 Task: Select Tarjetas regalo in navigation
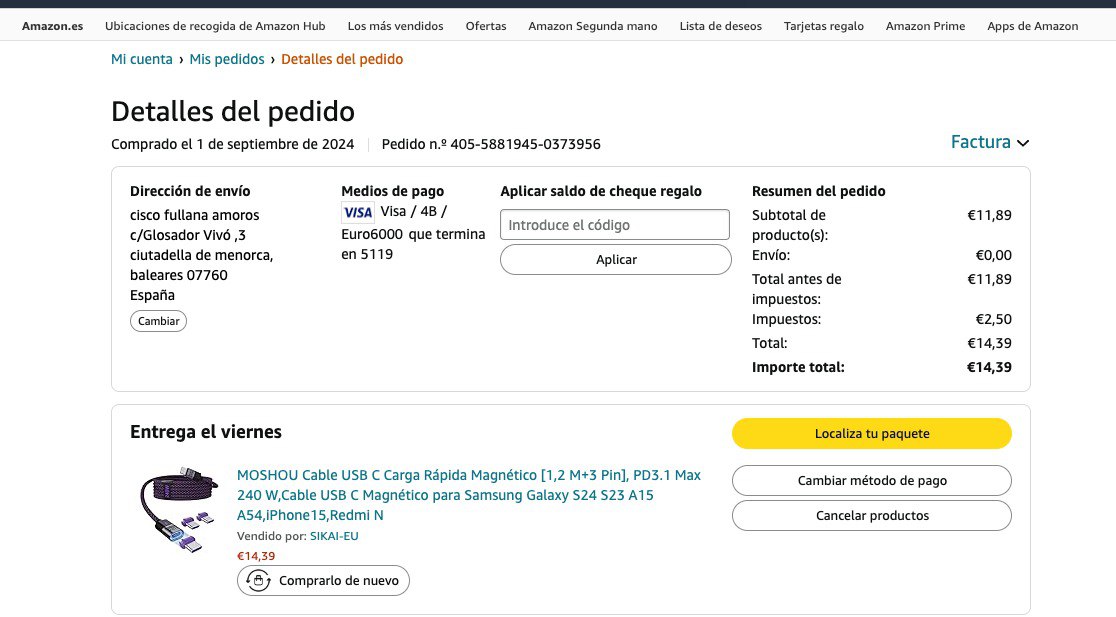click(824, 26)
